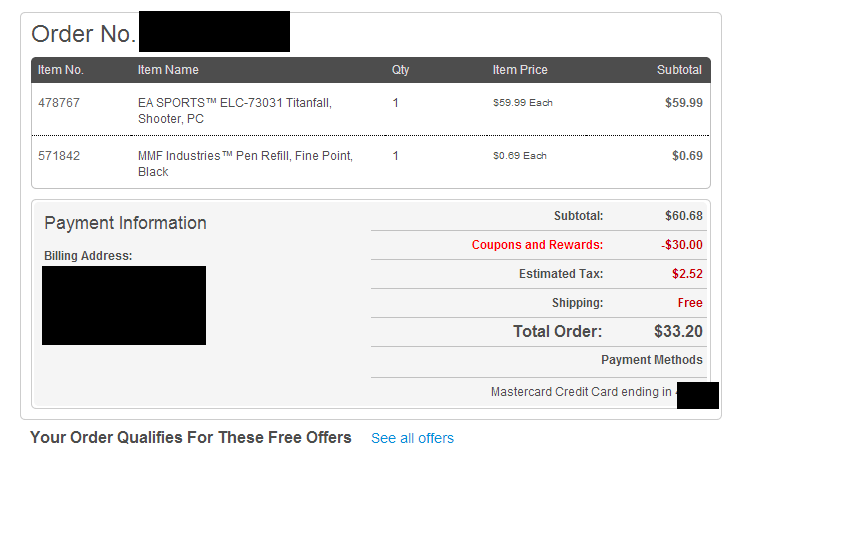Select the Subtotal column header
This screenshot has height=540, width=864.
pos(679,70)
